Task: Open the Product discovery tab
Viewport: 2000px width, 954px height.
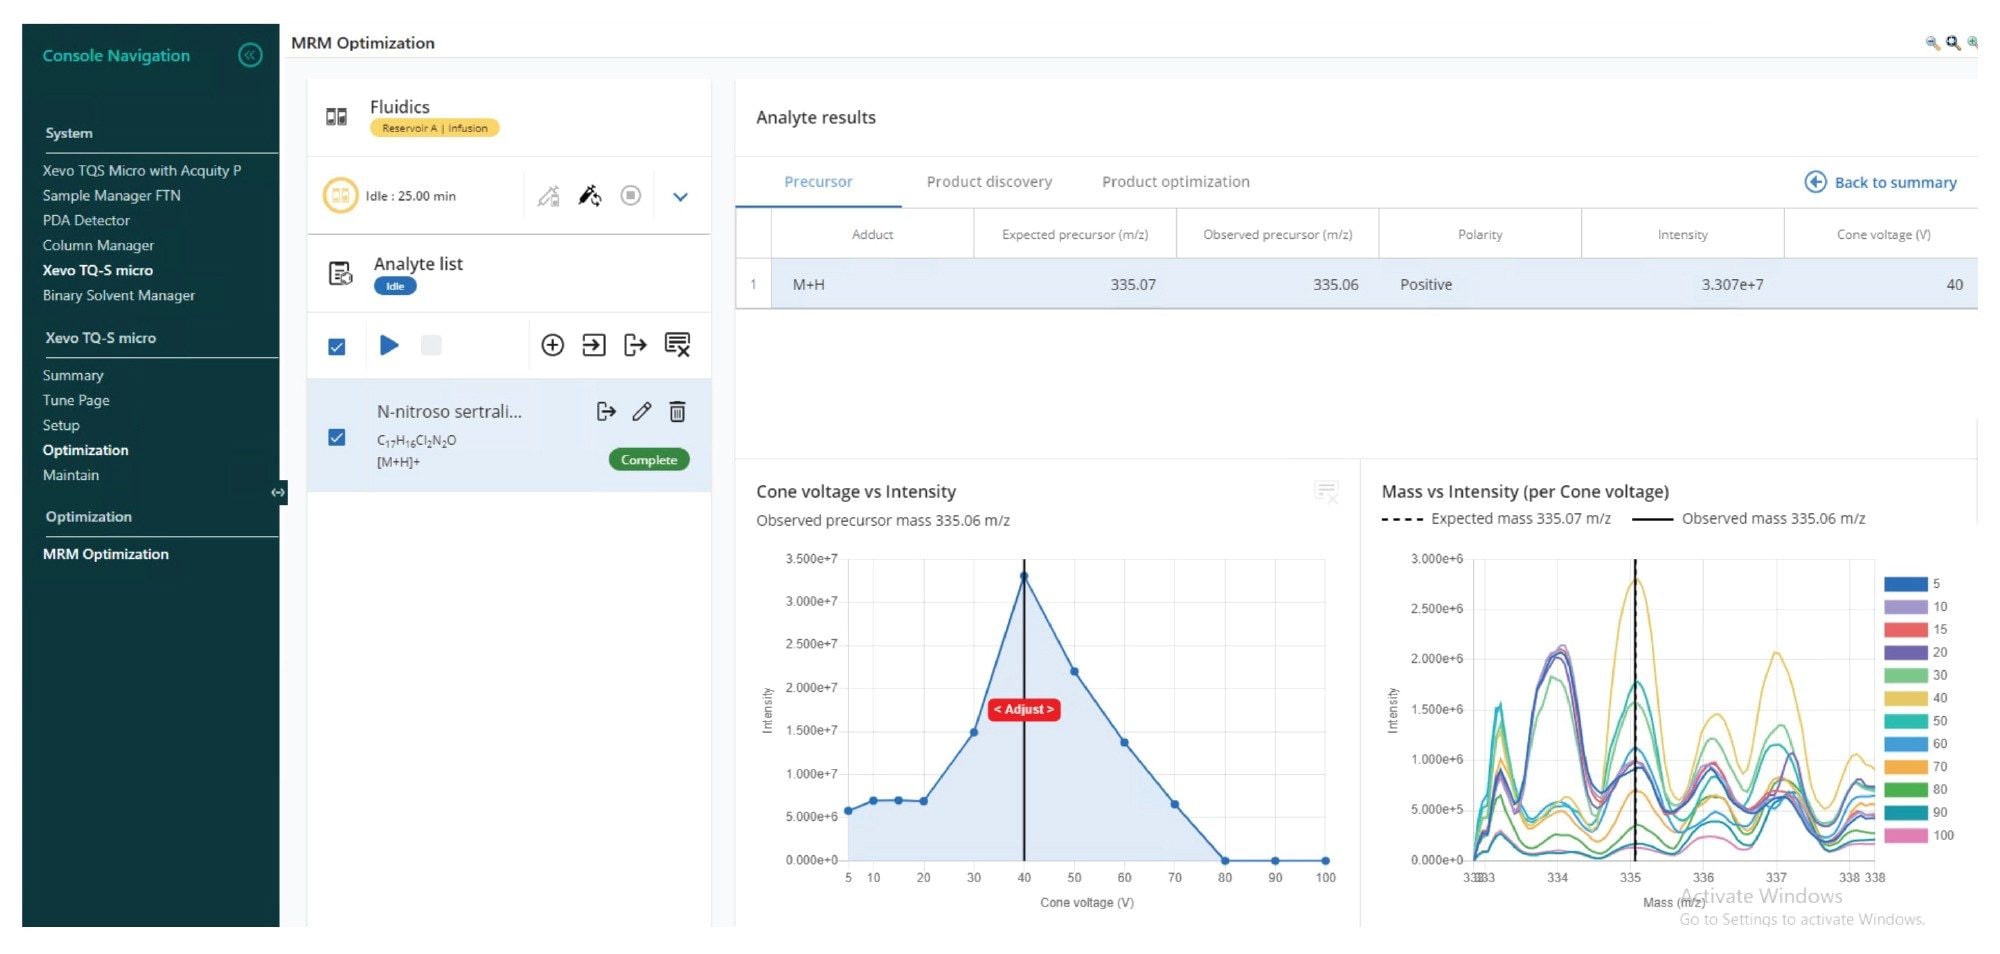Action: pos(989,182)
